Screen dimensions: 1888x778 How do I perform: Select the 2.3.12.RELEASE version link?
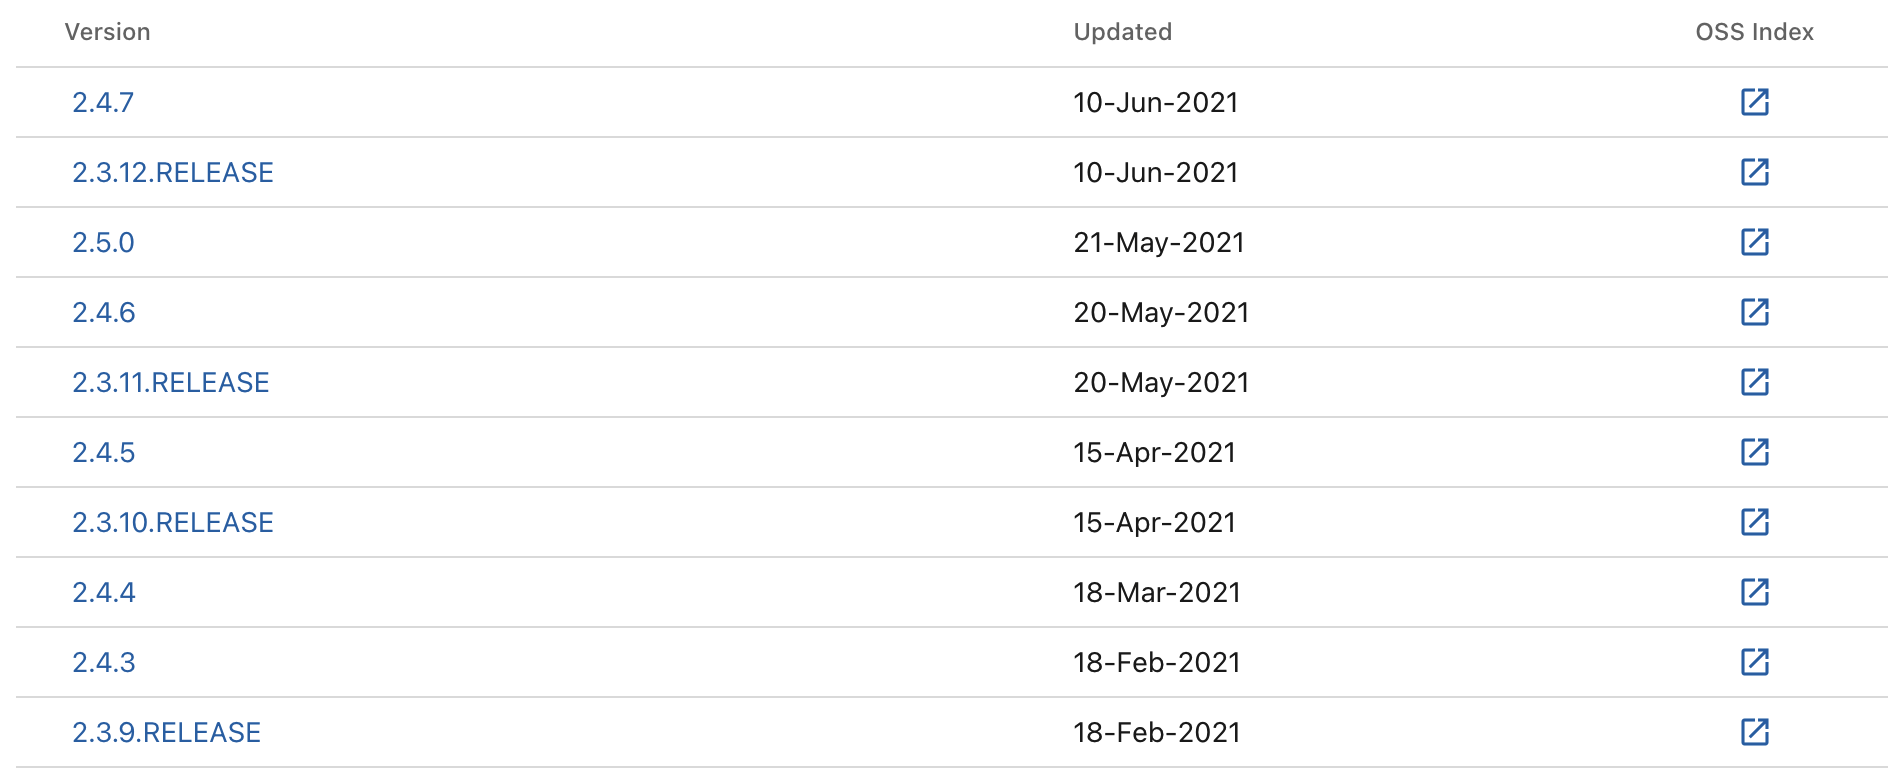(173, 172)
